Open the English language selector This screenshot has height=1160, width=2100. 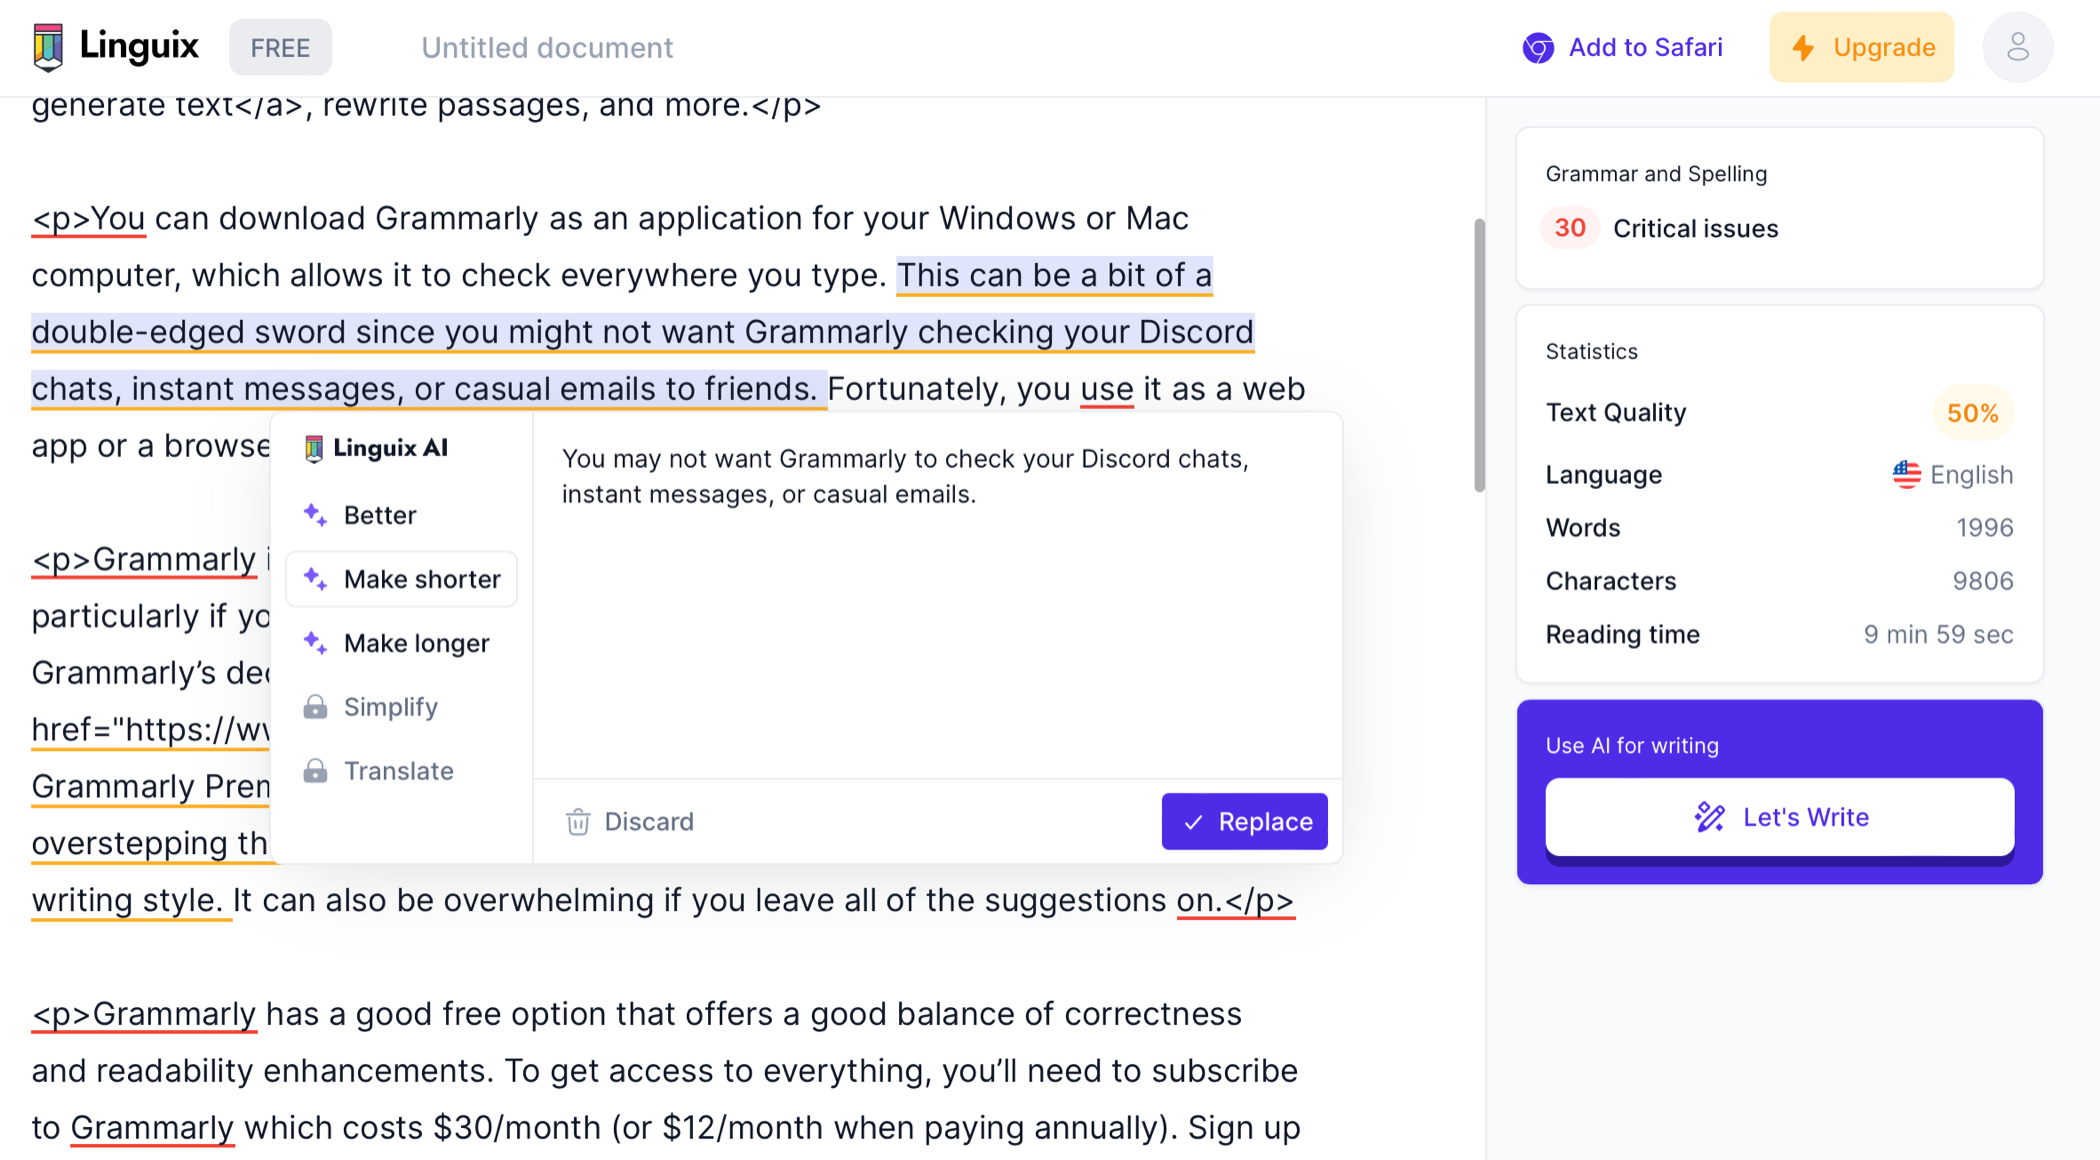point(1952,475)
